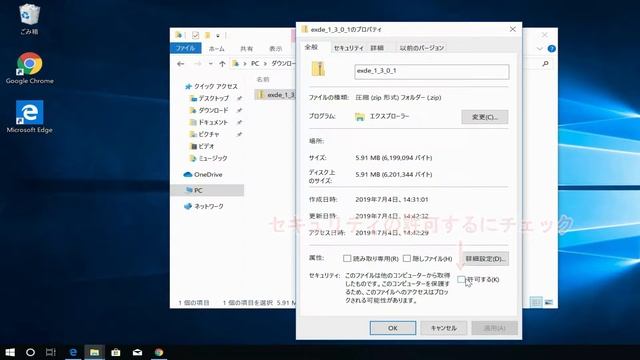
Task: Select OneDrive in navigation pane
Action: coord(203,174)
